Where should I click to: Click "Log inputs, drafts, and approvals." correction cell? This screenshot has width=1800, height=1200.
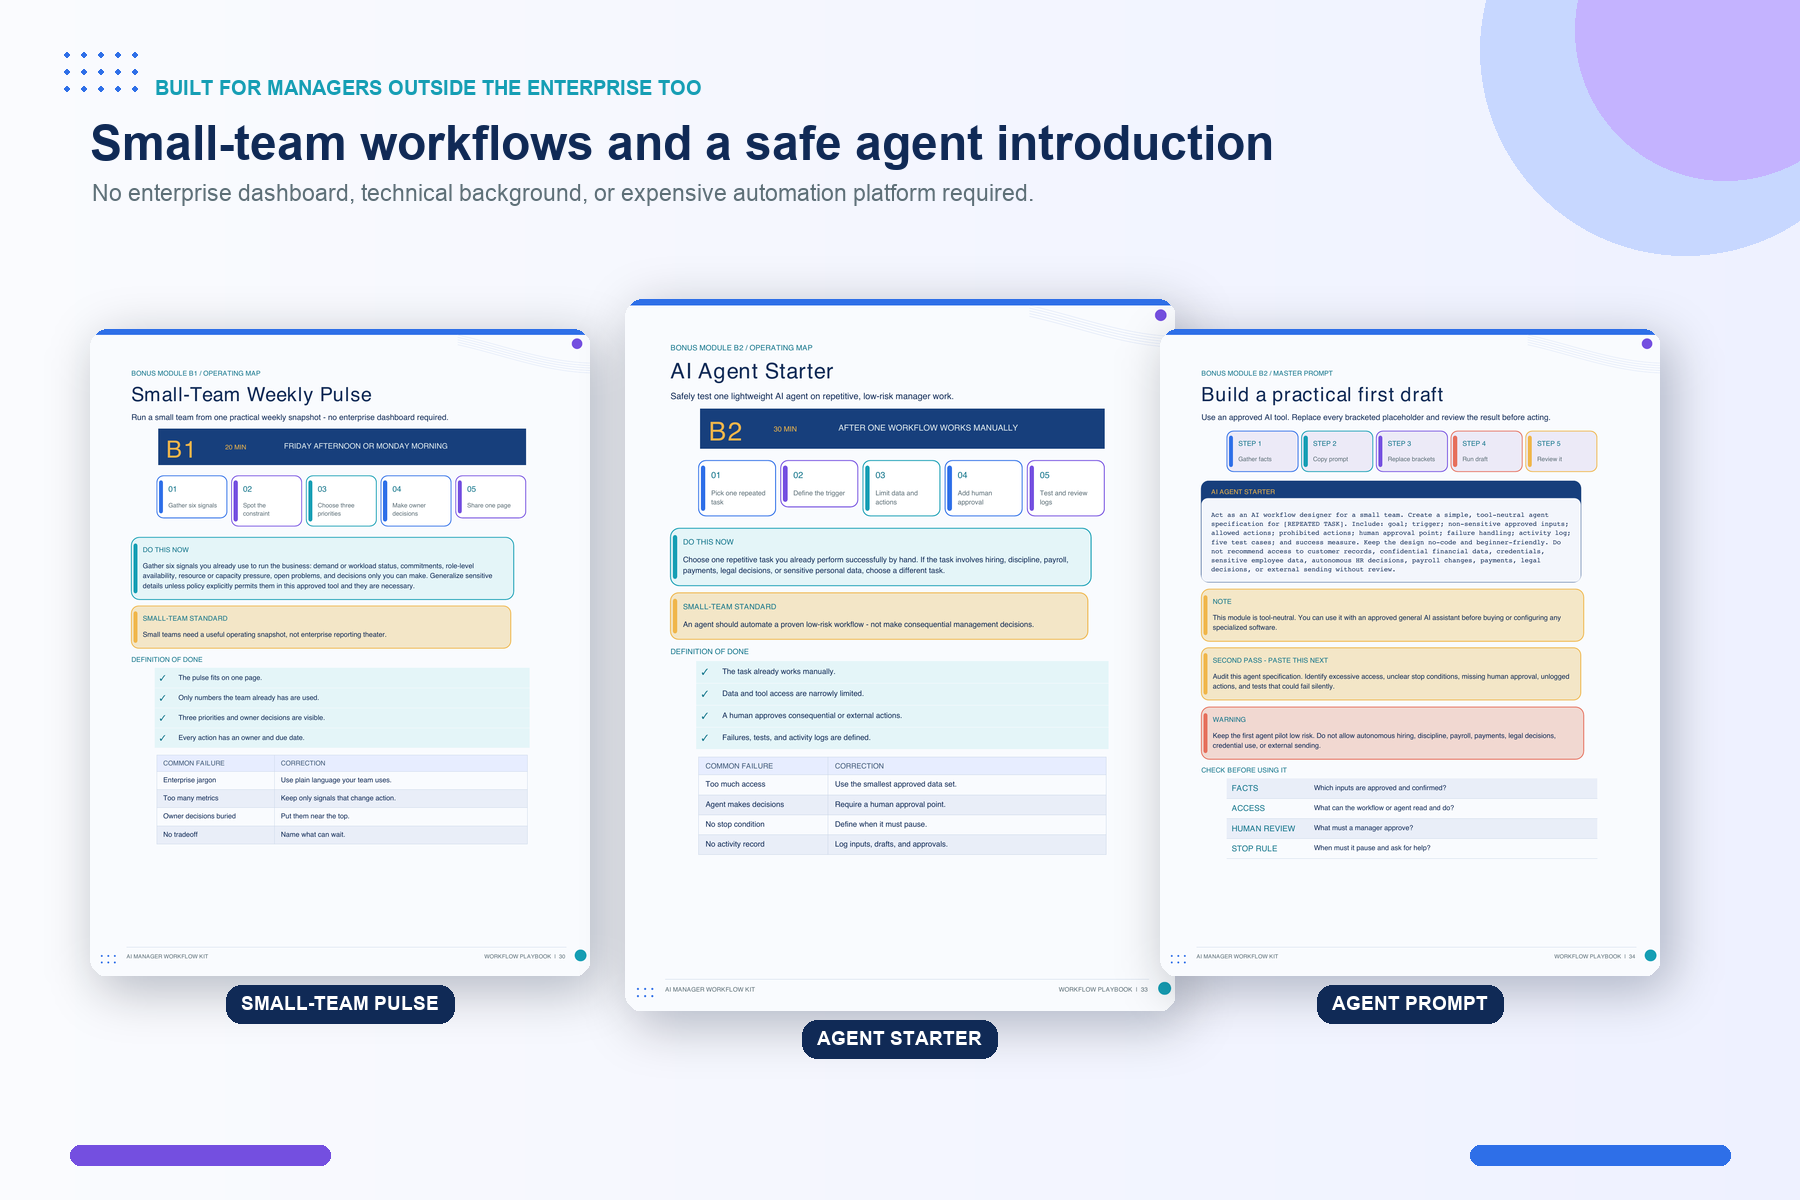click(967, 844)
